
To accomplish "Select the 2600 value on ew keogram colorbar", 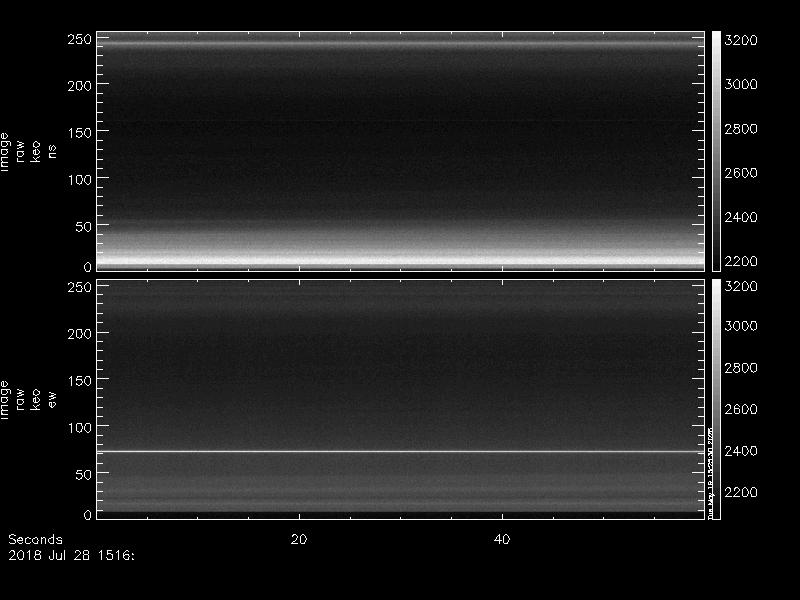I will coord(741,409).
